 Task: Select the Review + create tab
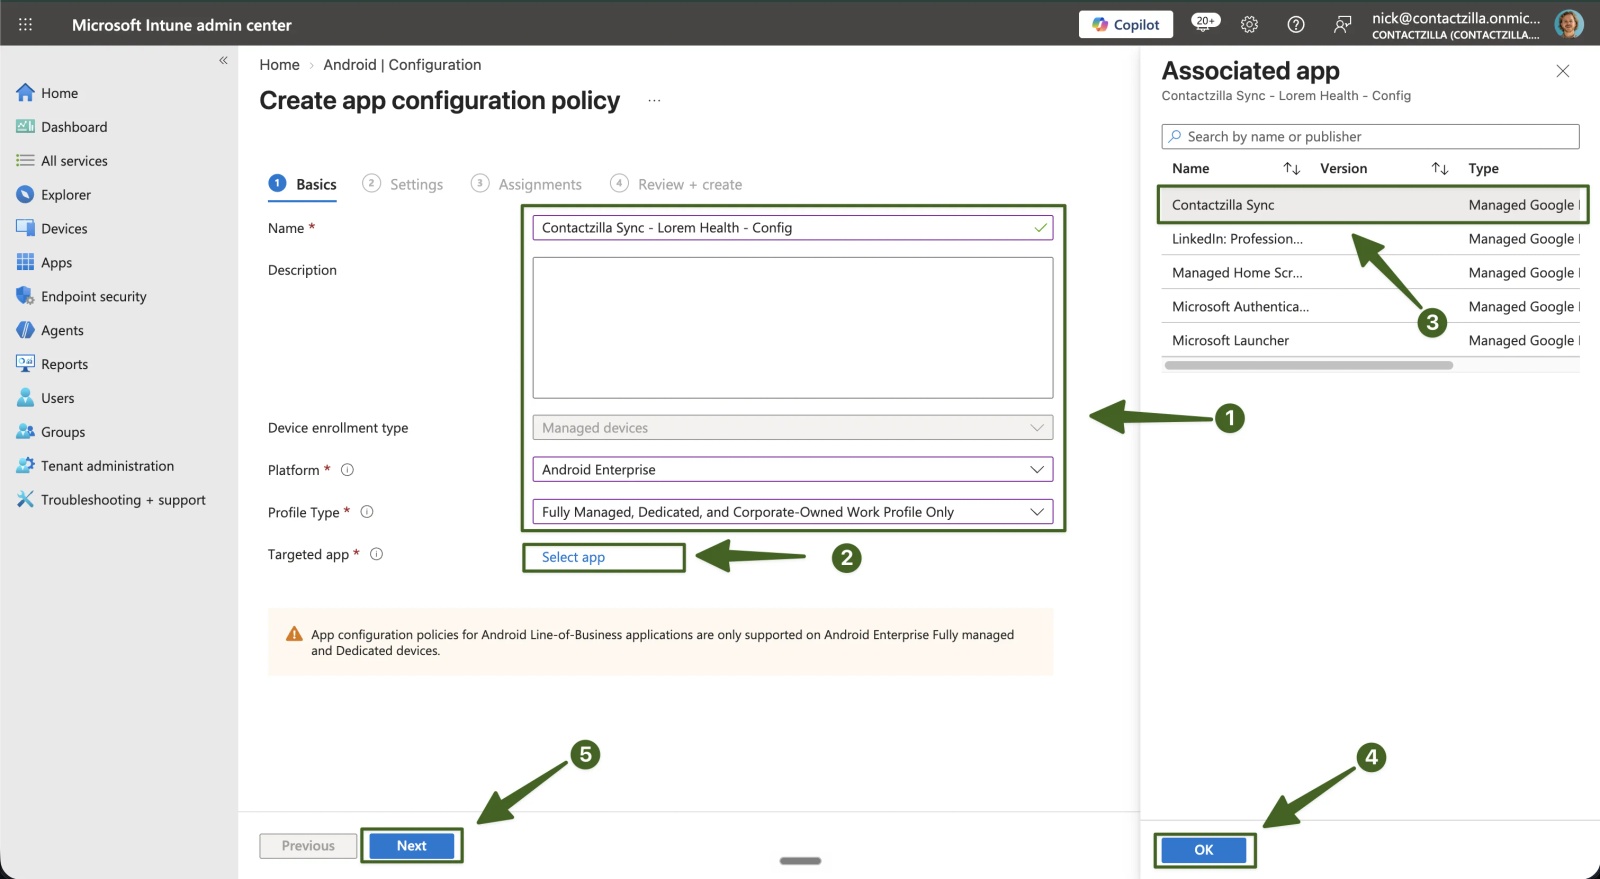click(x=677, y=184)
